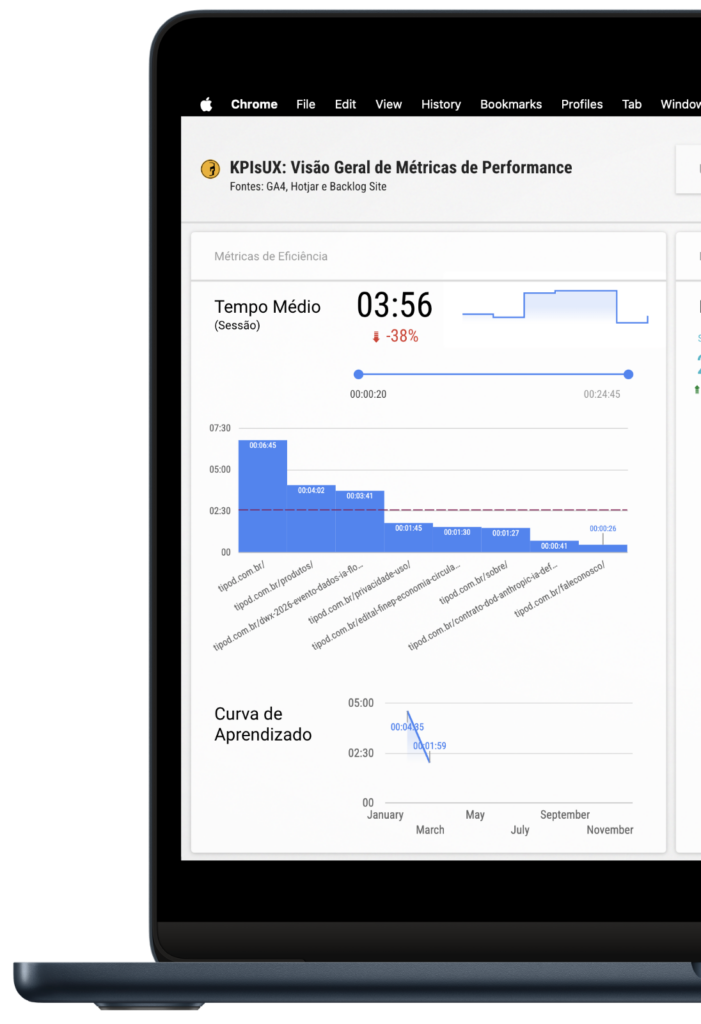Click the red down-arrow next to -38%
The width and height of the screenshot is (701, 1024).
[376, 337]
